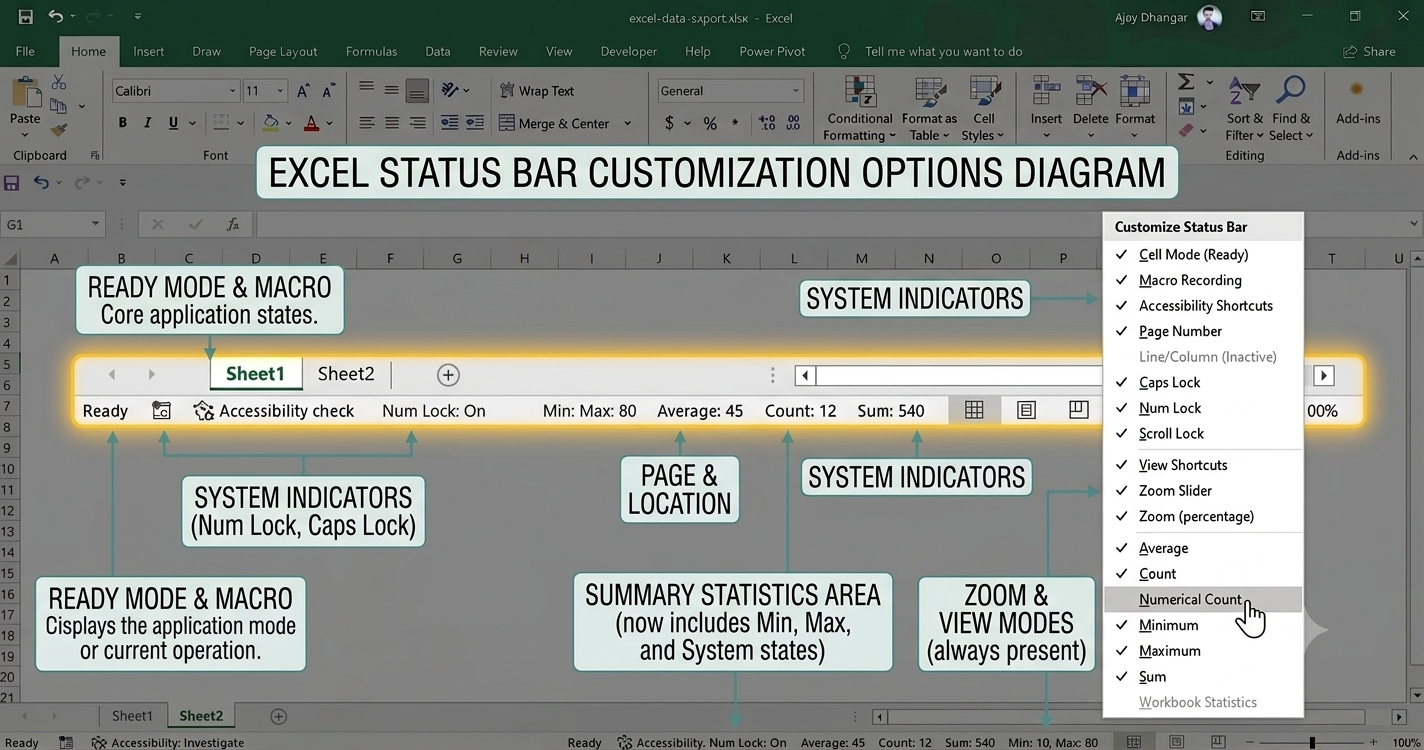
Task: Click the Format Painter brush icon
Action: pos(59,129)
